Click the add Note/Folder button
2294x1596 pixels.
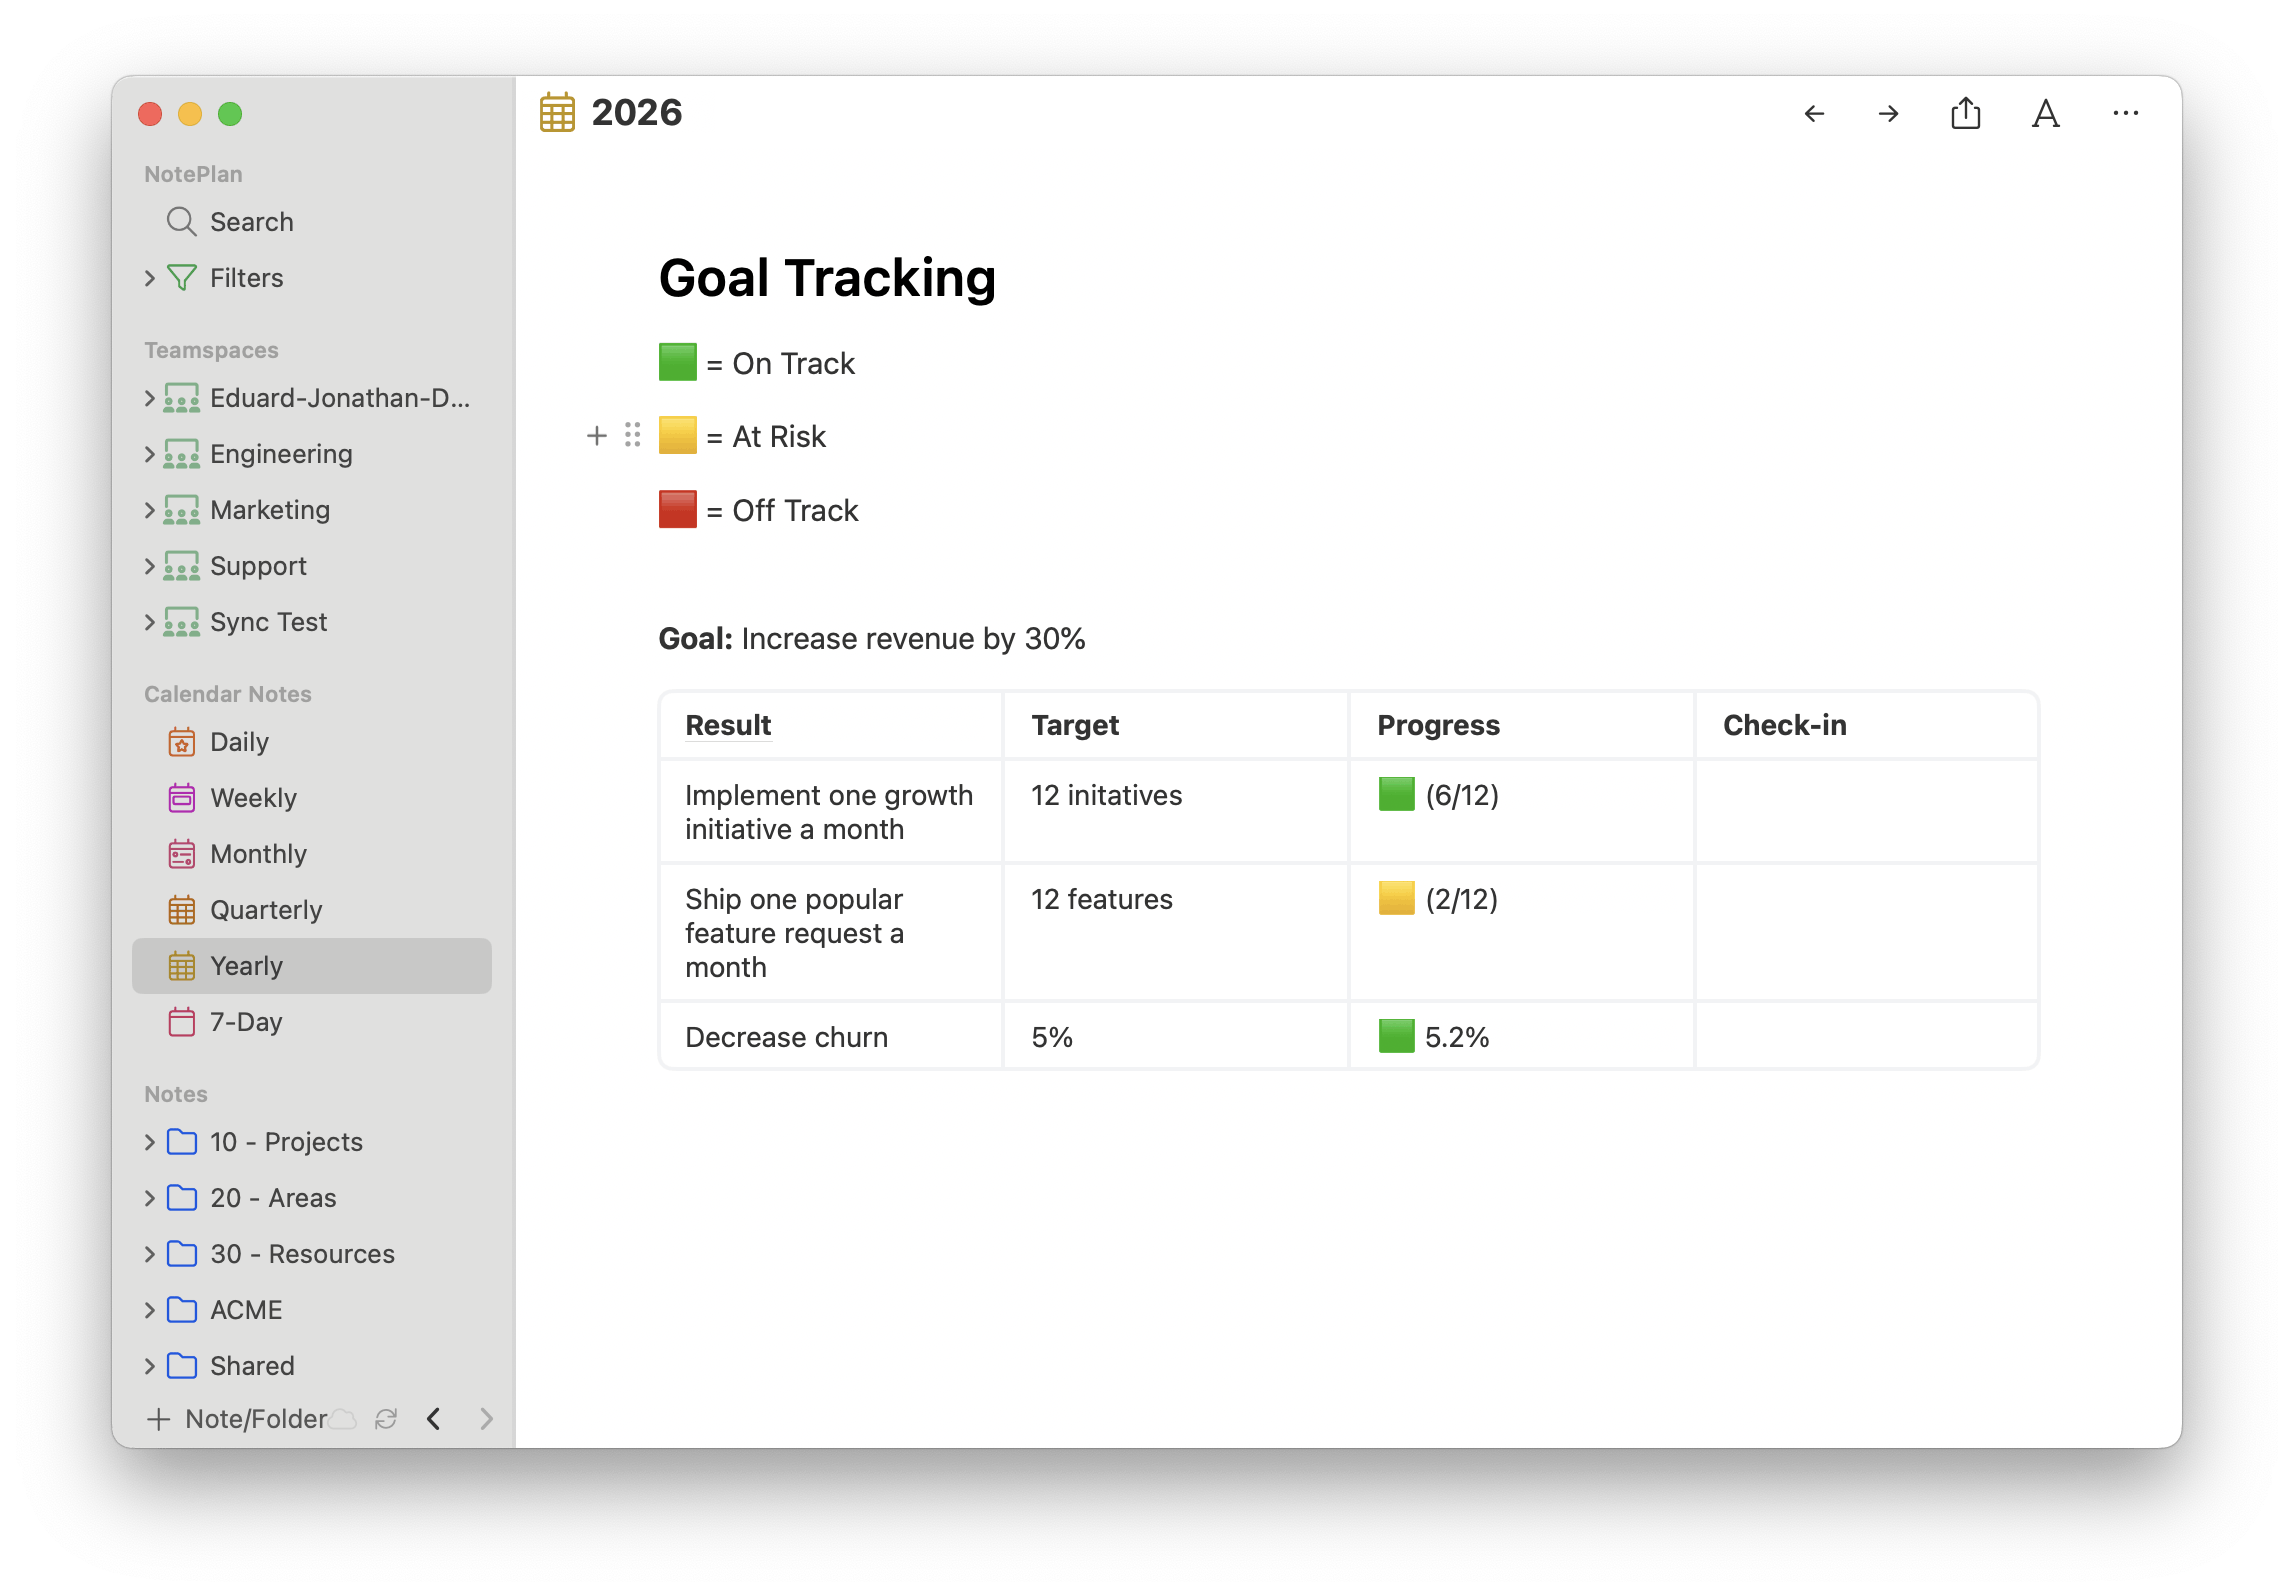pyautogui.click(x=238, y=1419)
